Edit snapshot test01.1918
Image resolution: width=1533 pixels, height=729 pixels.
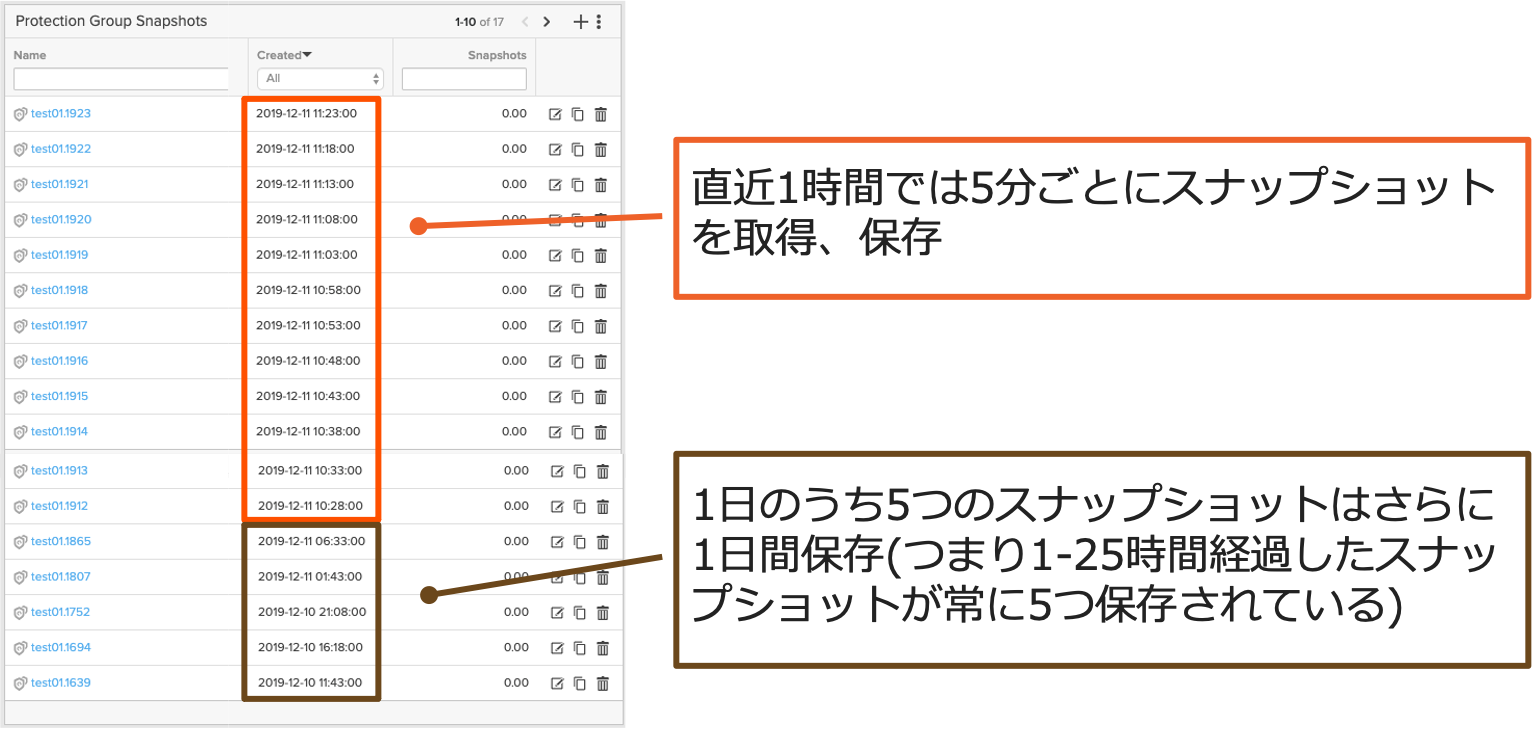[x=555, y=290]
